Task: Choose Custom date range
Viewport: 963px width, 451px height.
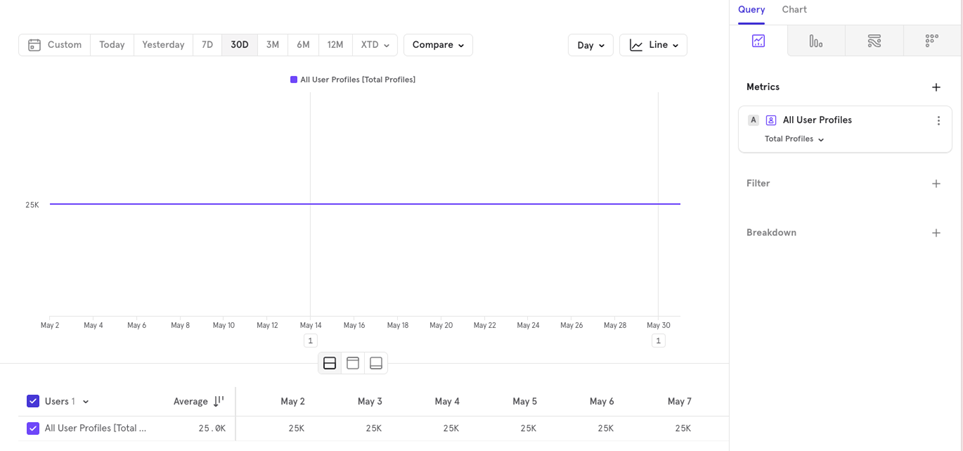Action: click(x=55, y=45)
